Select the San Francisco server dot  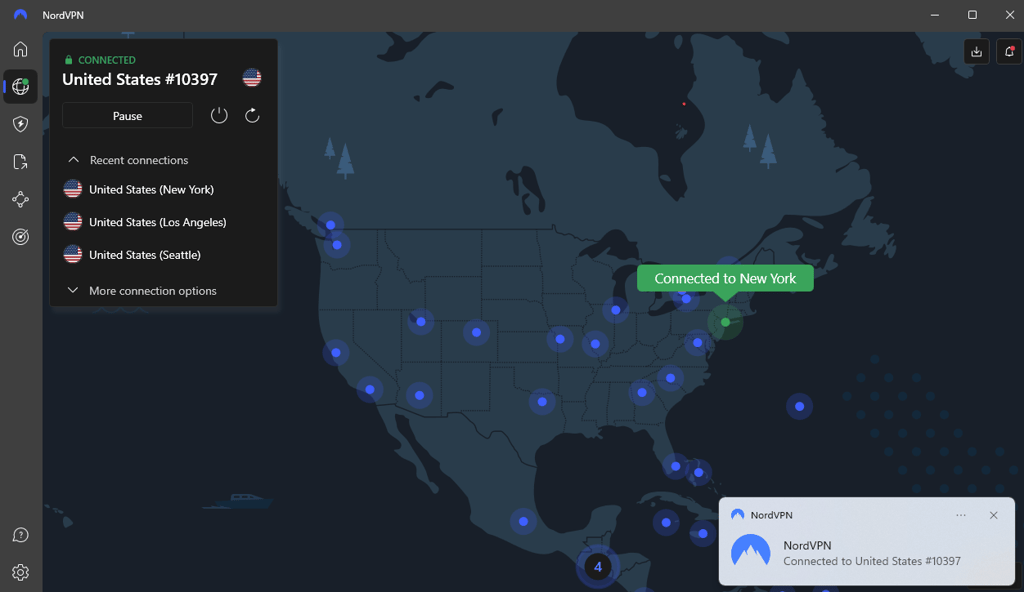tap(336, 353)
